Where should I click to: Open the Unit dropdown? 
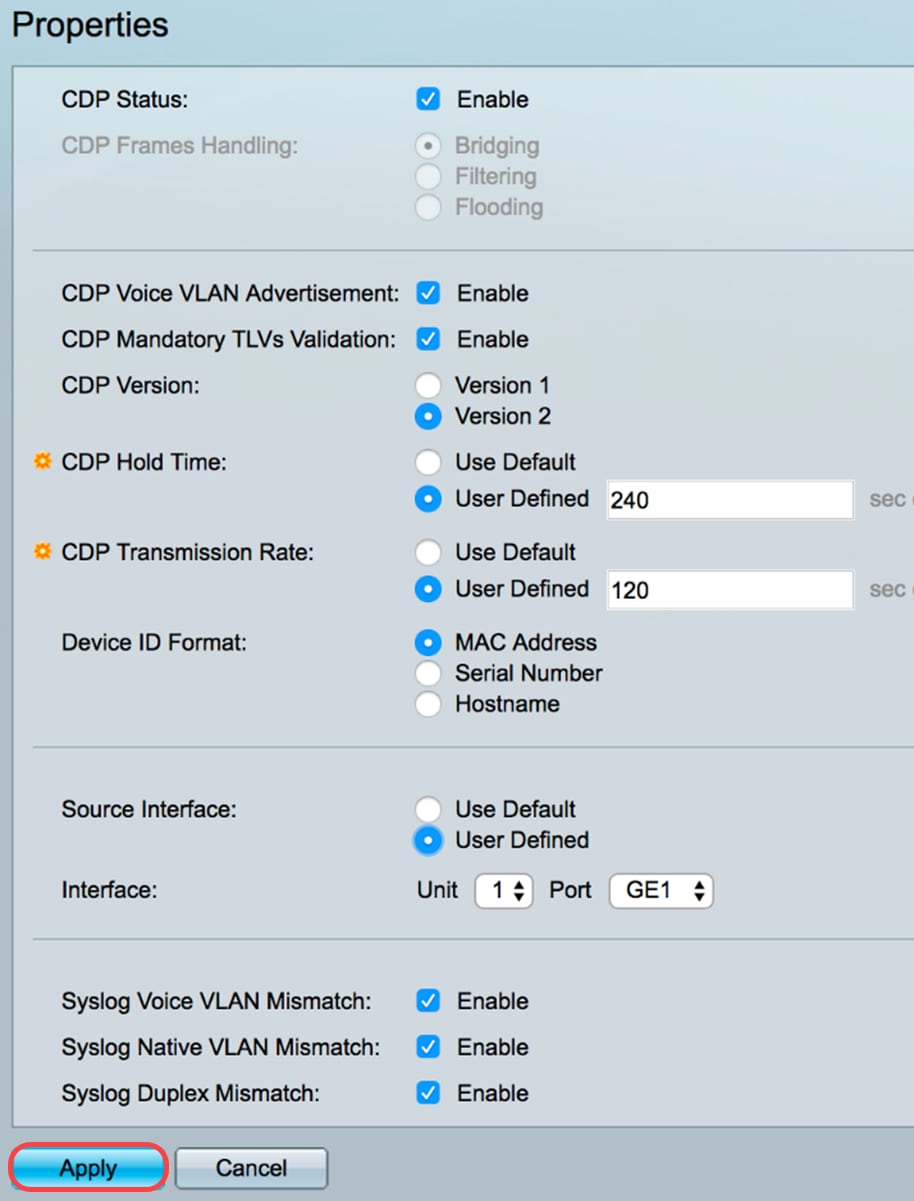503,890
